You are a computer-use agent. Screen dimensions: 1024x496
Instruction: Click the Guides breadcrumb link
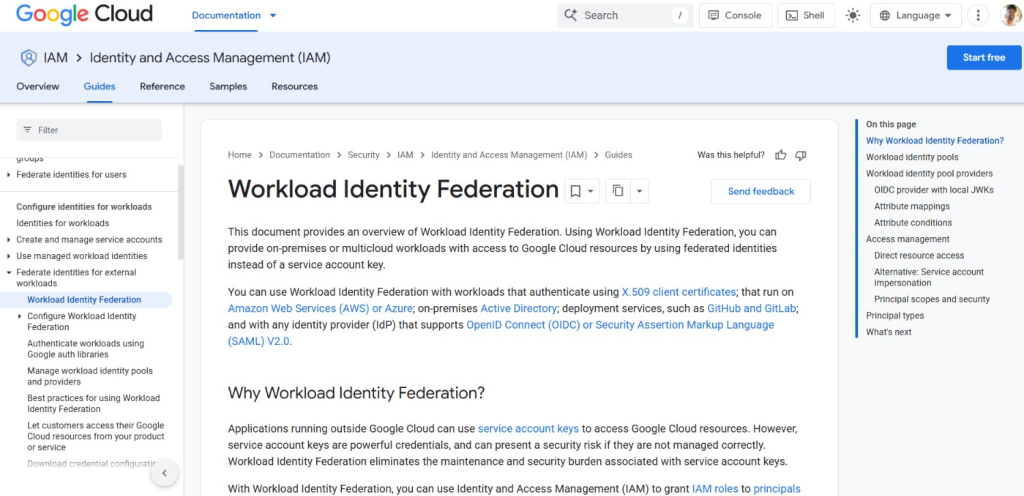pyautogui.click(x=618, y=155)
